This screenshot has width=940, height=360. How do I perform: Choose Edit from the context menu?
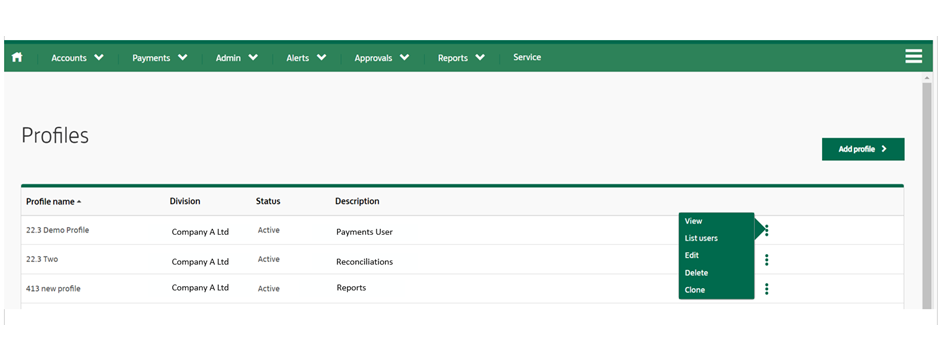click(x=692, y=255)
